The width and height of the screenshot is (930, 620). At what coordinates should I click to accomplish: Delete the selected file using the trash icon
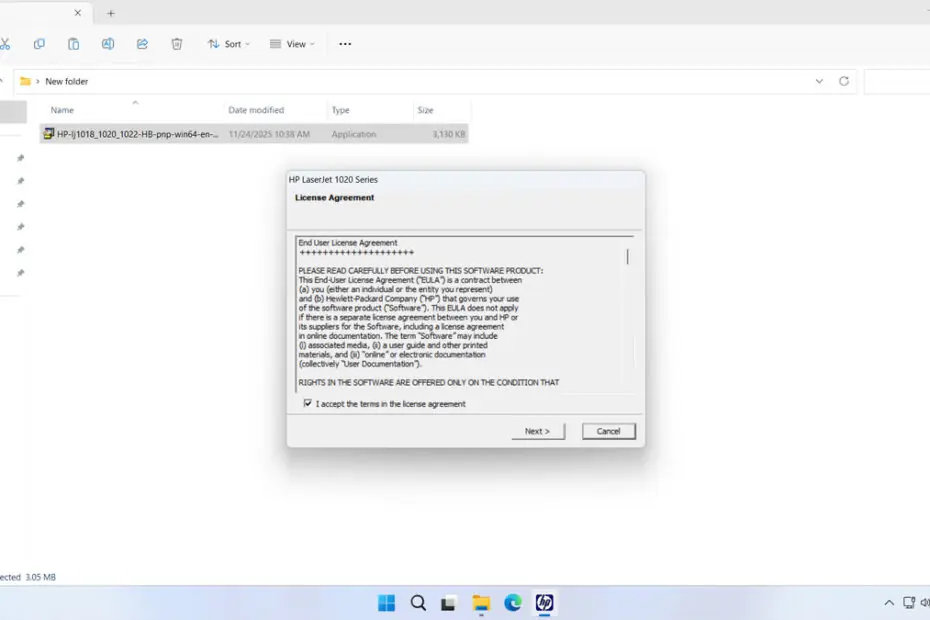[x=176, y=44]
